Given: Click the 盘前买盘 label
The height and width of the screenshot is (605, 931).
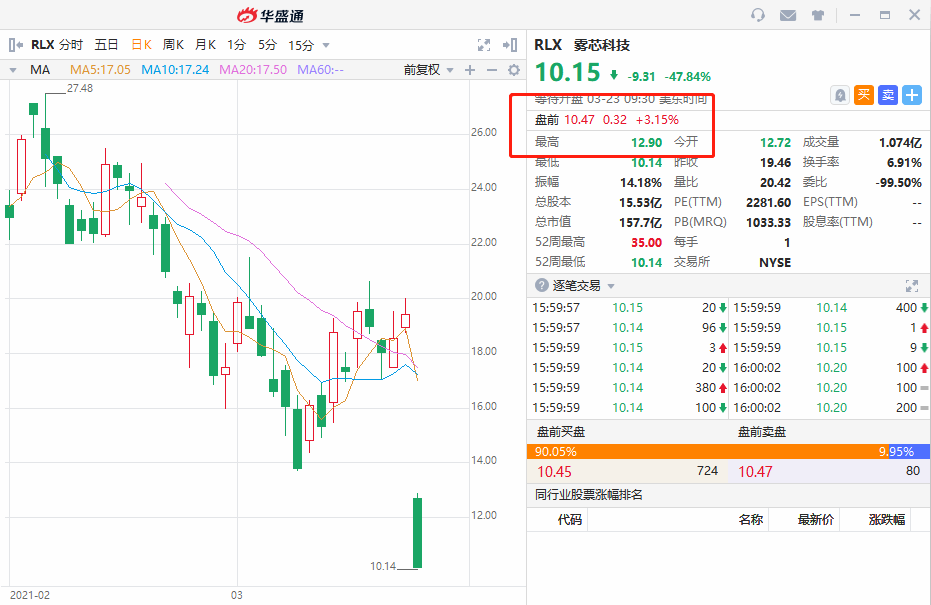Looking at the screenshot, I should point(561,432).
